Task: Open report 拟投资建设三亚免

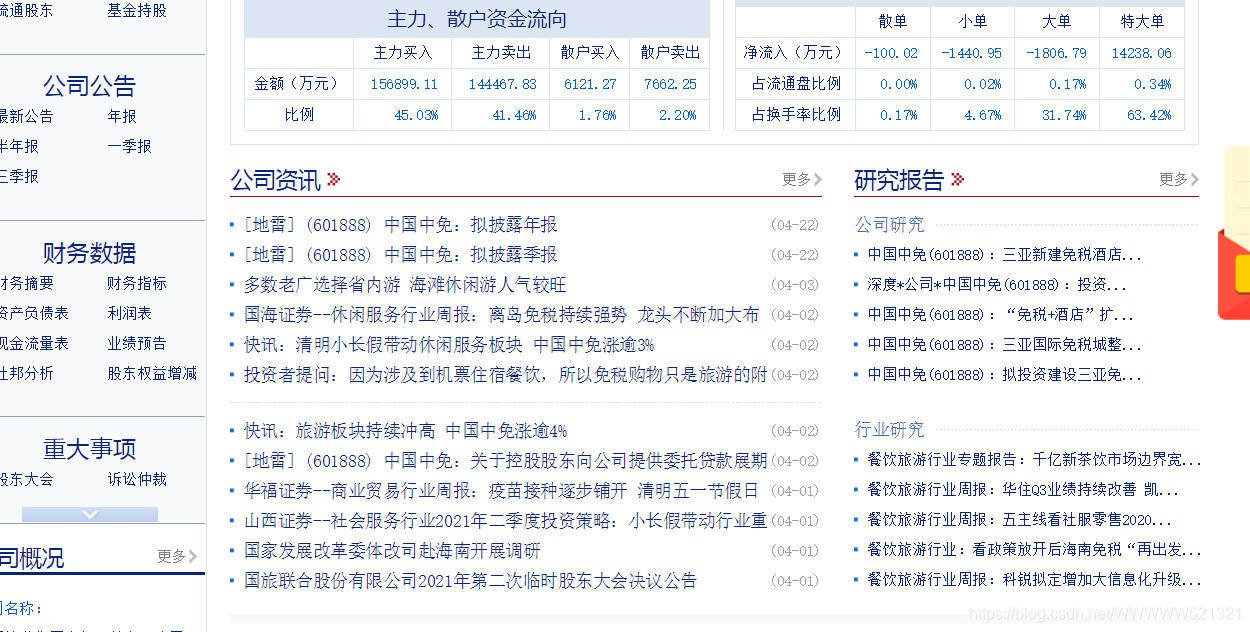Action: [x=1004, y=375]
